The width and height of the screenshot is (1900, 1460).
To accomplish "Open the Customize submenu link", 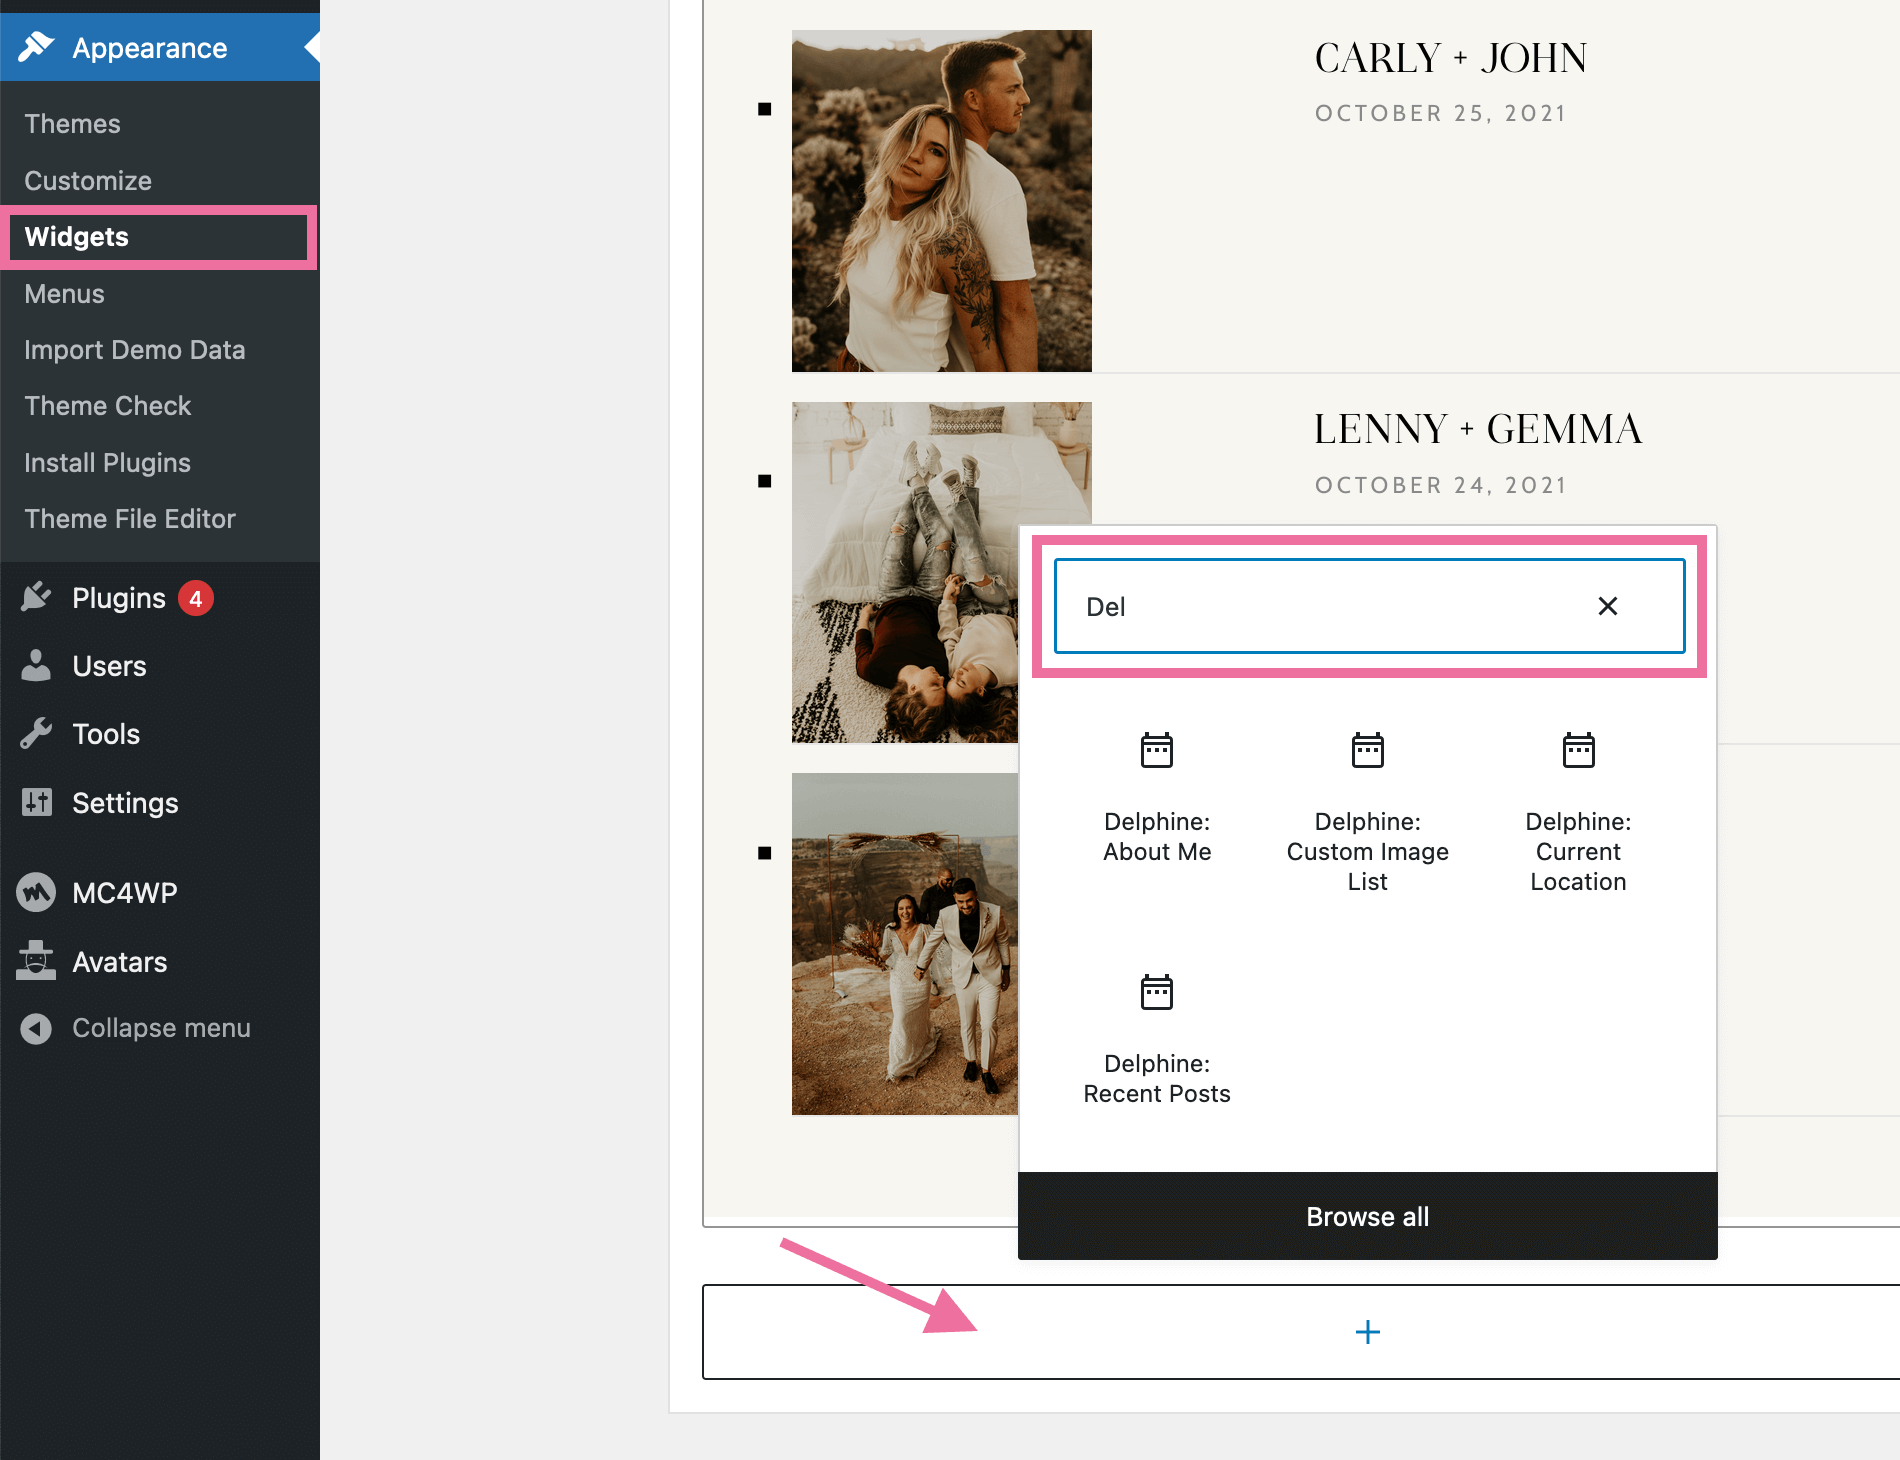I will (88, 181).
